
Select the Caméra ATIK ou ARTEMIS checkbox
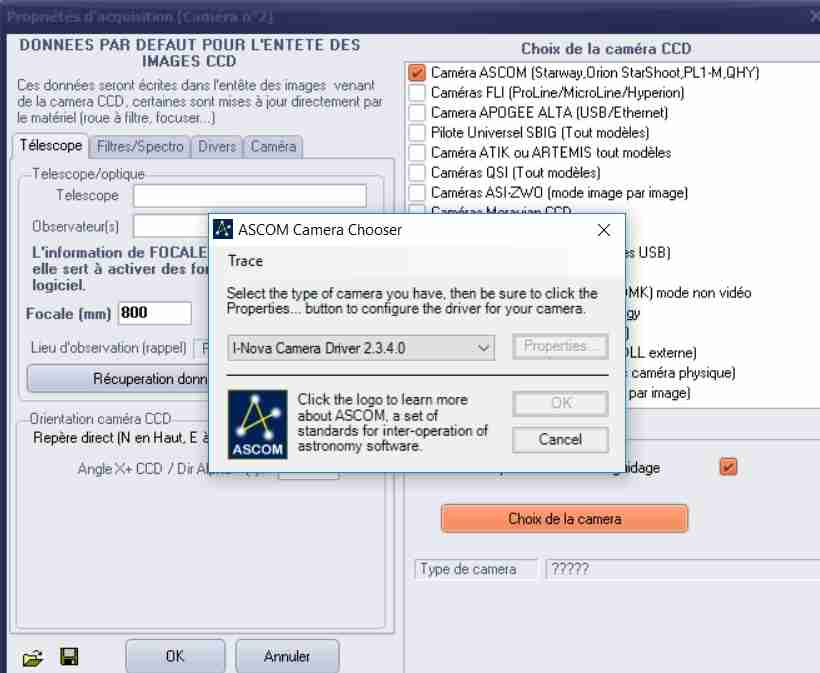point(417,153)
